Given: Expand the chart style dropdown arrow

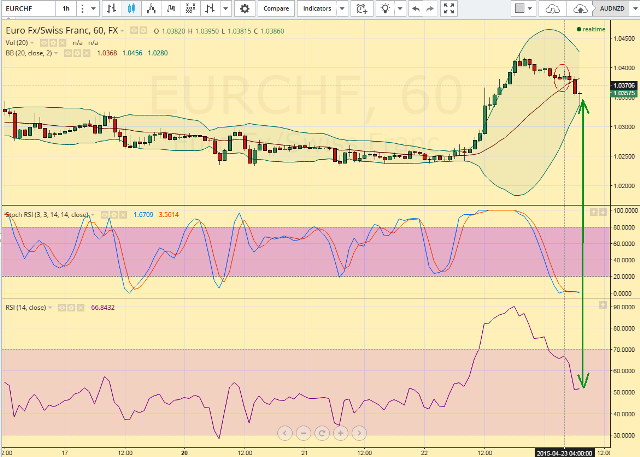Looking at the screenshot, I should pos(226,8).
